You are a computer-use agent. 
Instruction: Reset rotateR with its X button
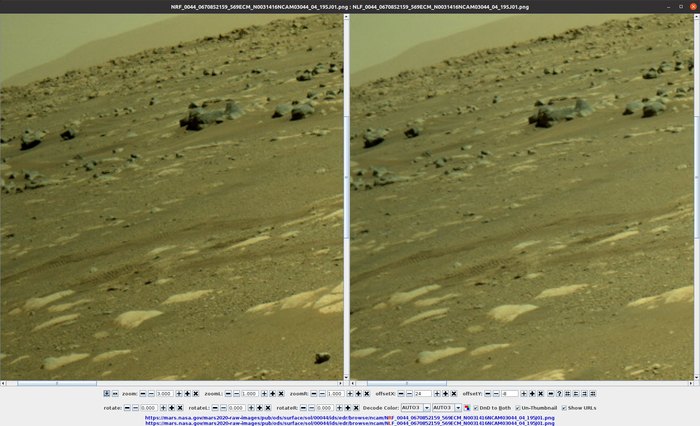point(356,408)
